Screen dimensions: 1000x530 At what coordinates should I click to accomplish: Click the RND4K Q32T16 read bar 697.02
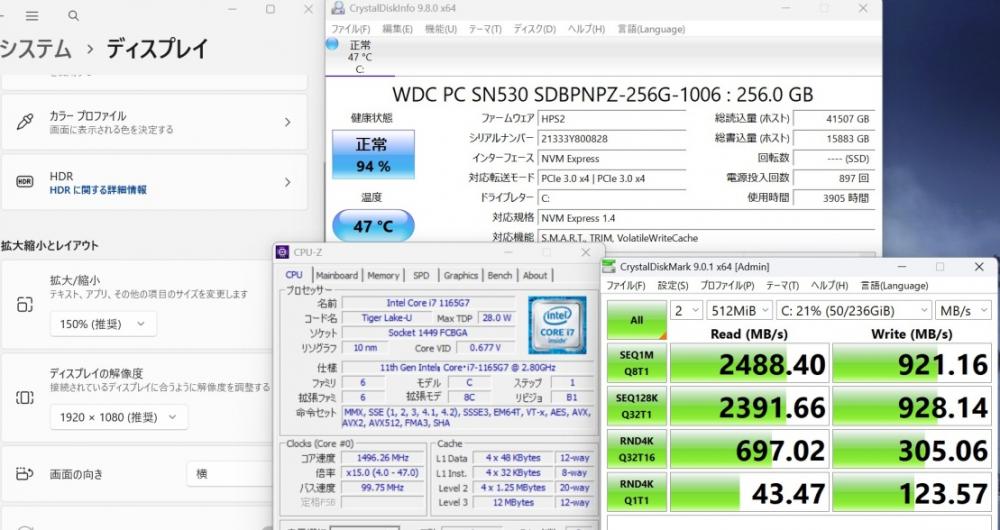(749, 449)
